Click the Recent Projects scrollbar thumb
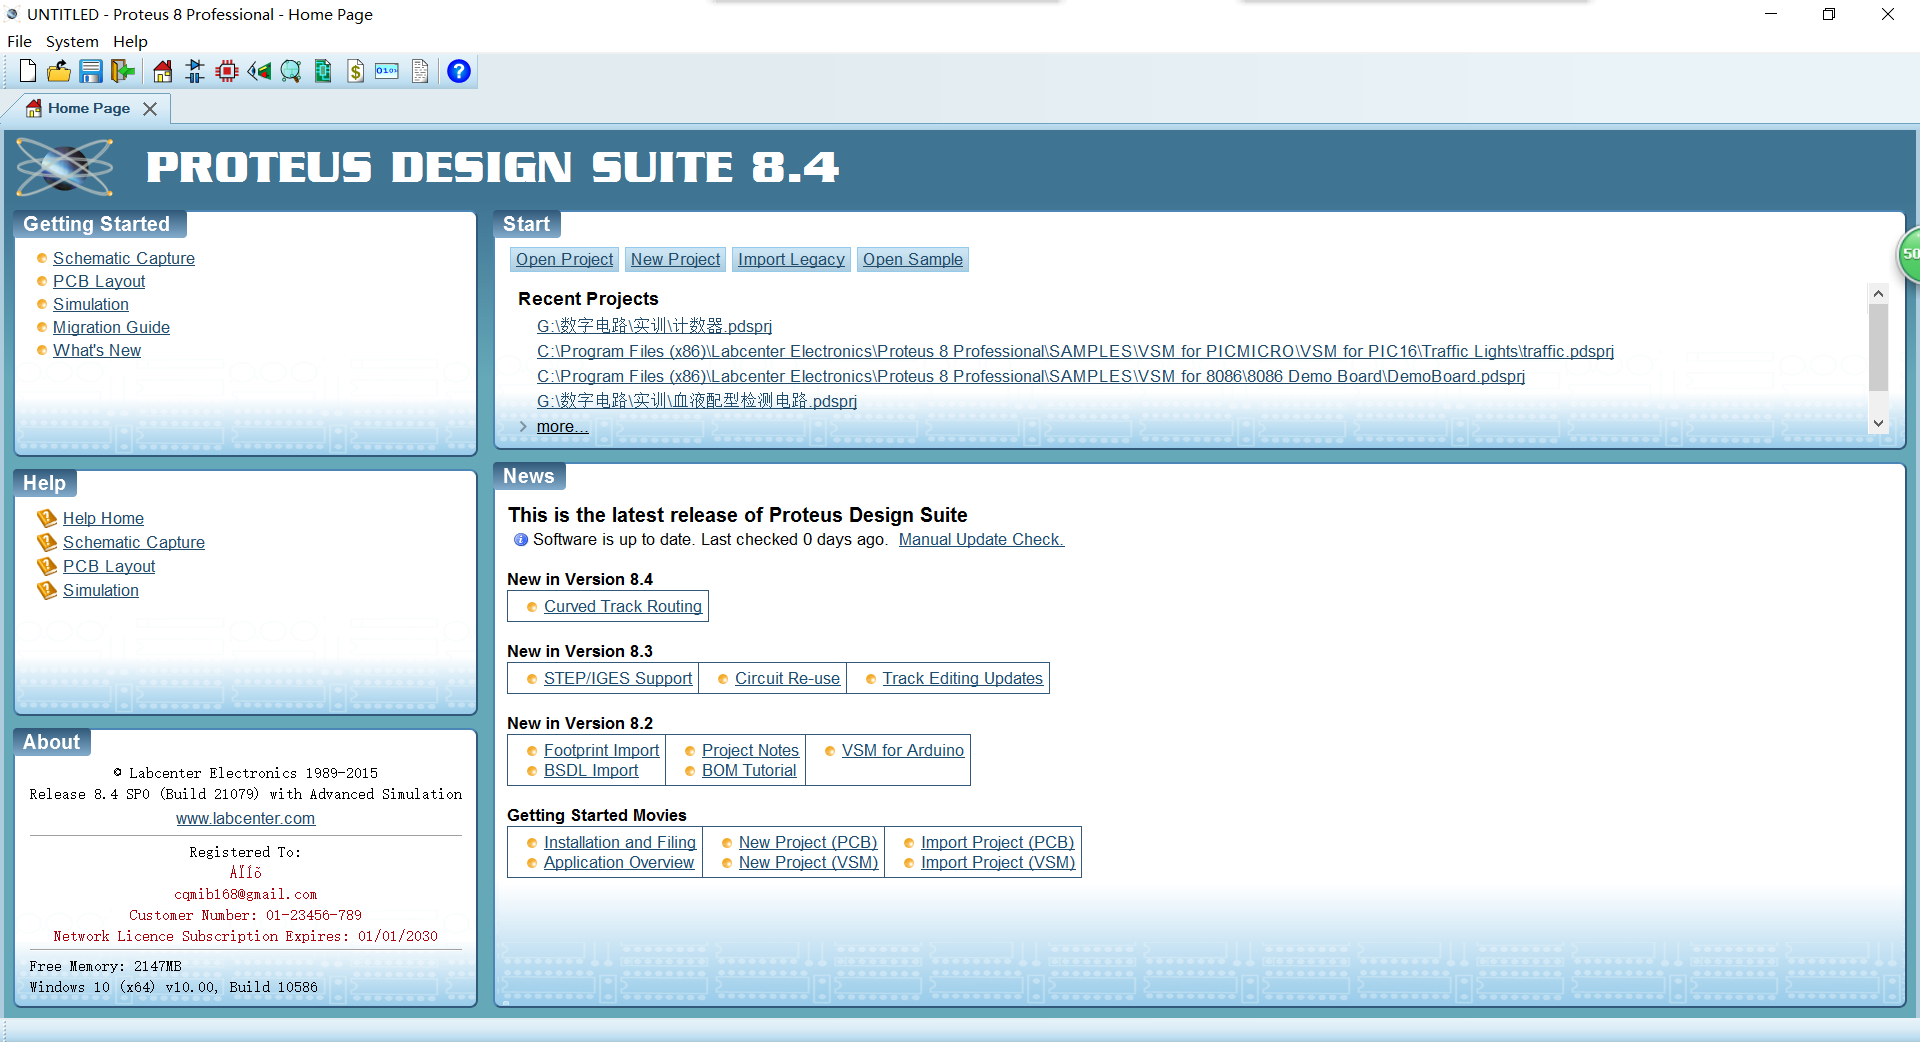The image size is (1920, 1042). pyautogui.click(x=1878, y=347)
